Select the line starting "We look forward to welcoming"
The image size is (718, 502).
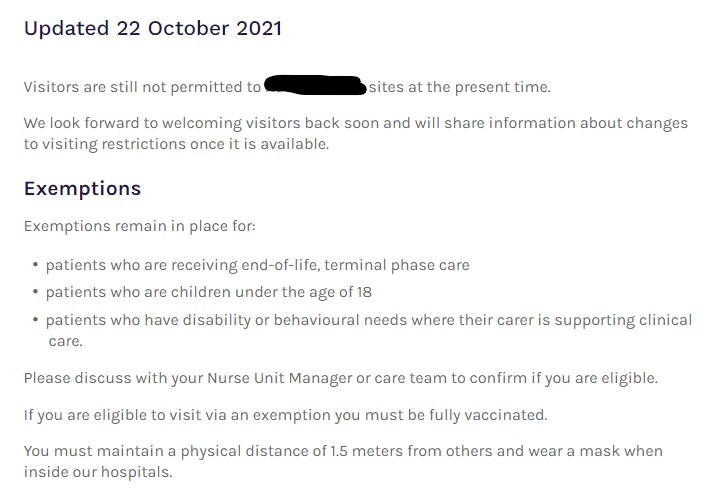(355, 123)
